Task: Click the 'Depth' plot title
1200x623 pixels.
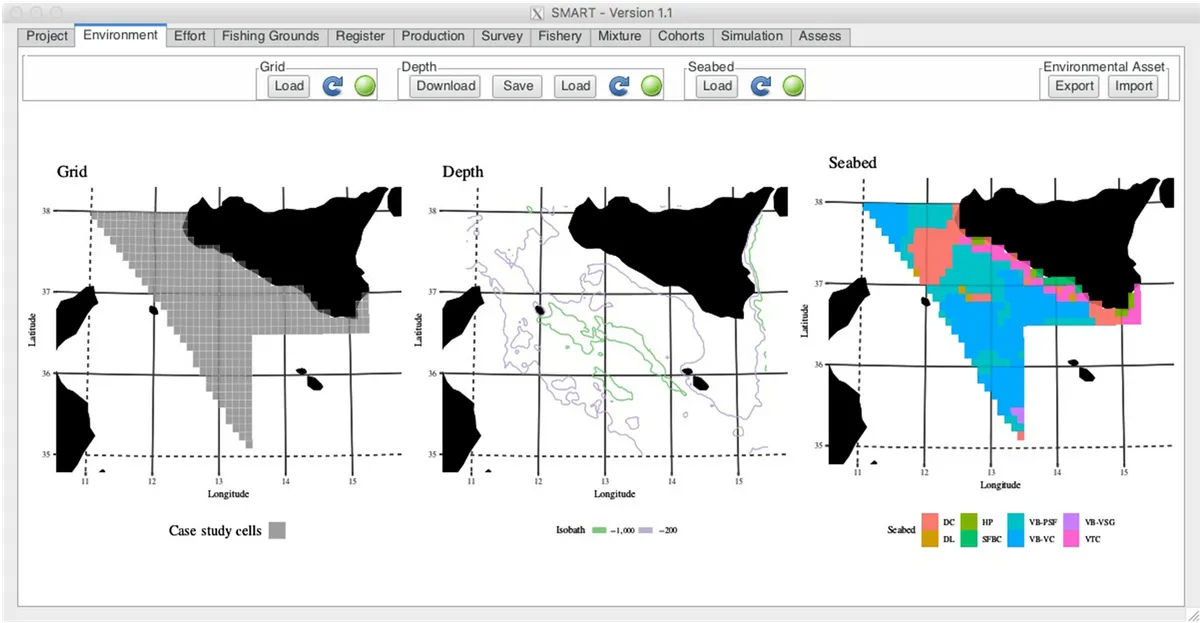Action: tap(463, 172)
